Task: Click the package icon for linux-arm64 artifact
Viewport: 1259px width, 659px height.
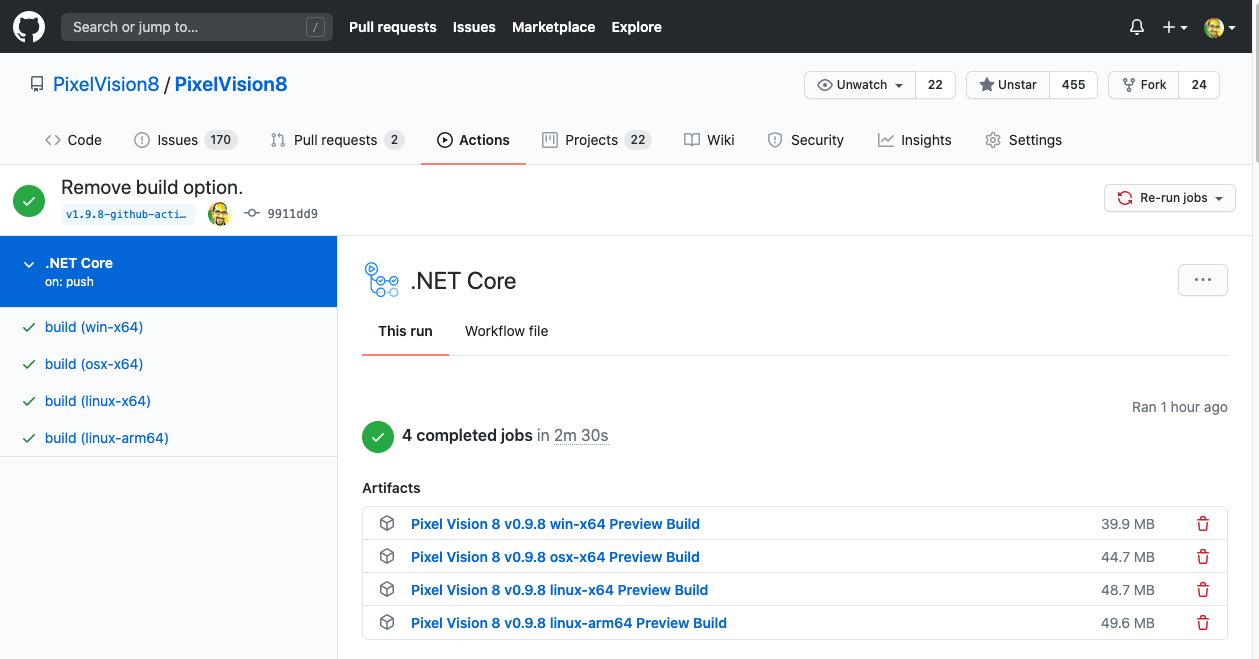Action: (387, 622)
